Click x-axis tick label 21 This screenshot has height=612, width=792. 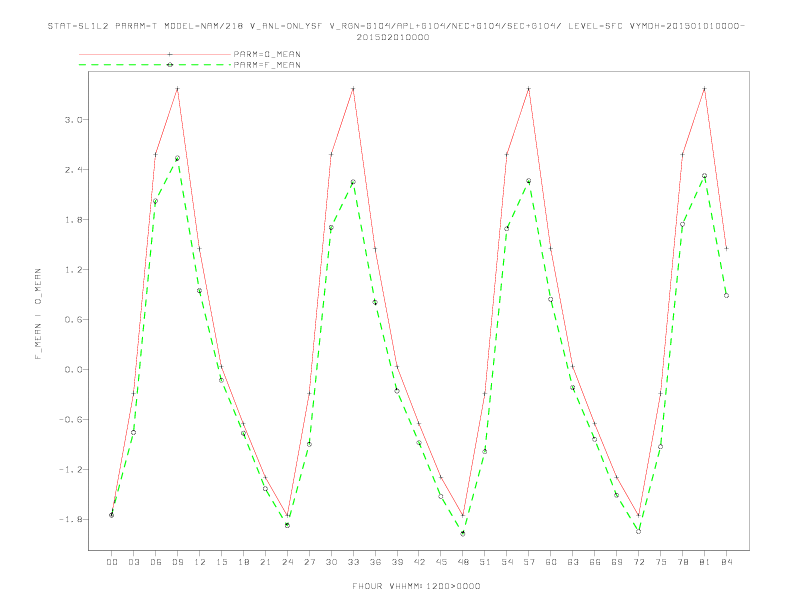coord(265,562)
